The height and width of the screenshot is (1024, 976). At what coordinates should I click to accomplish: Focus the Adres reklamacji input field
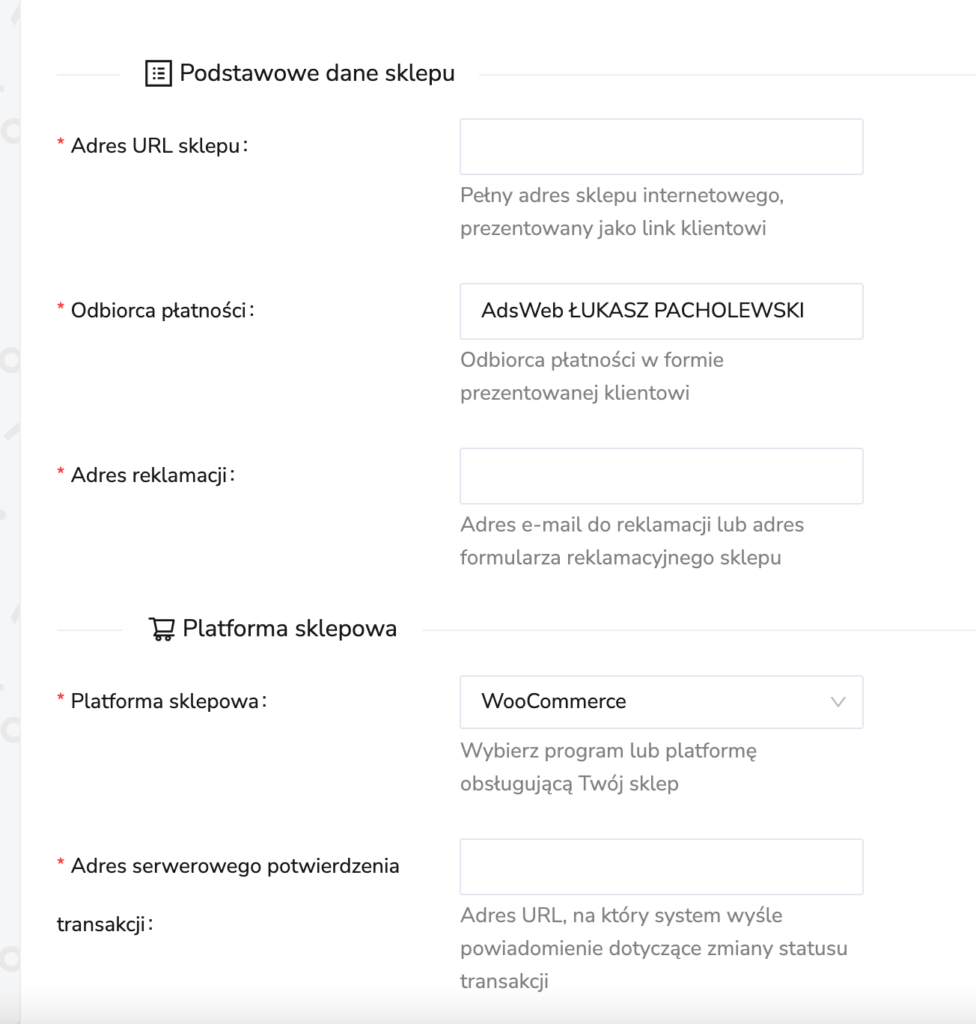click(x=661, y=476)
